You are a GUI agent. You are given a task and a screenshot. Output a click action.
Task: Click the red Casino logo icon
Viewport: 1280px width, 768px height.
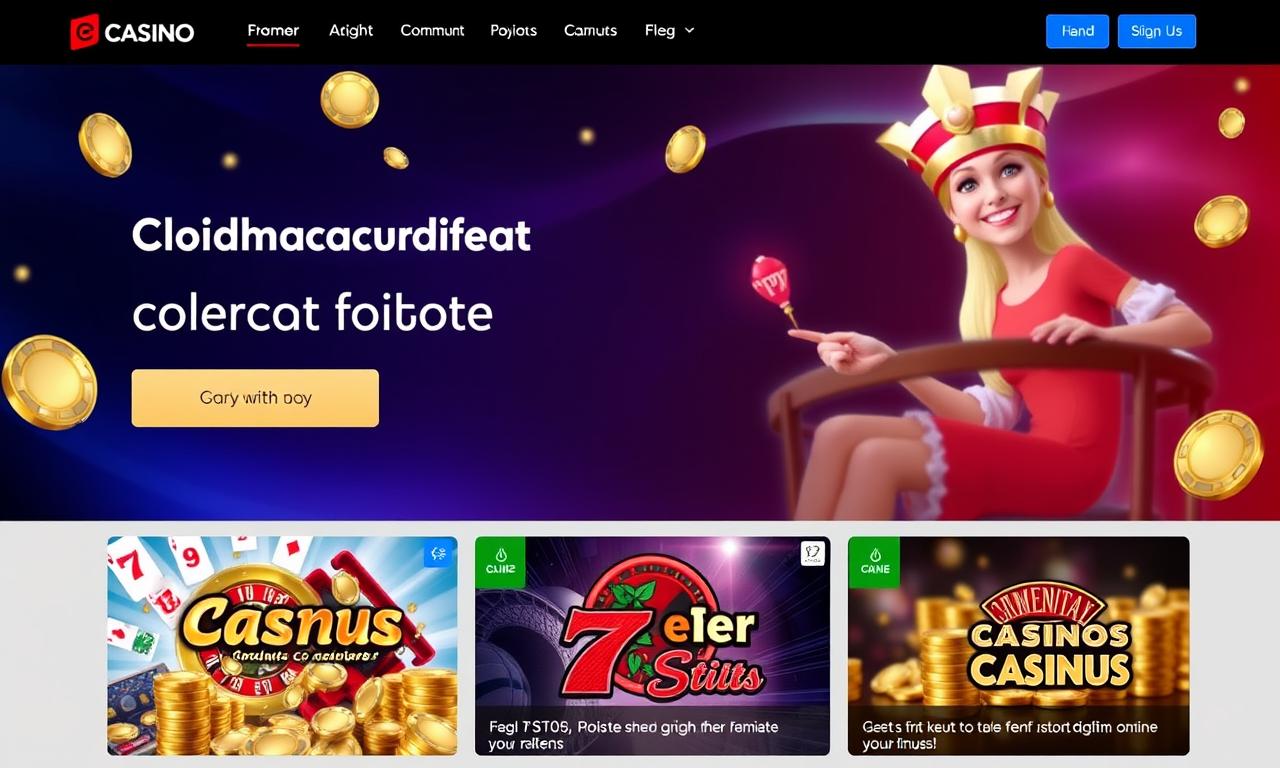(x=85, y=32)
